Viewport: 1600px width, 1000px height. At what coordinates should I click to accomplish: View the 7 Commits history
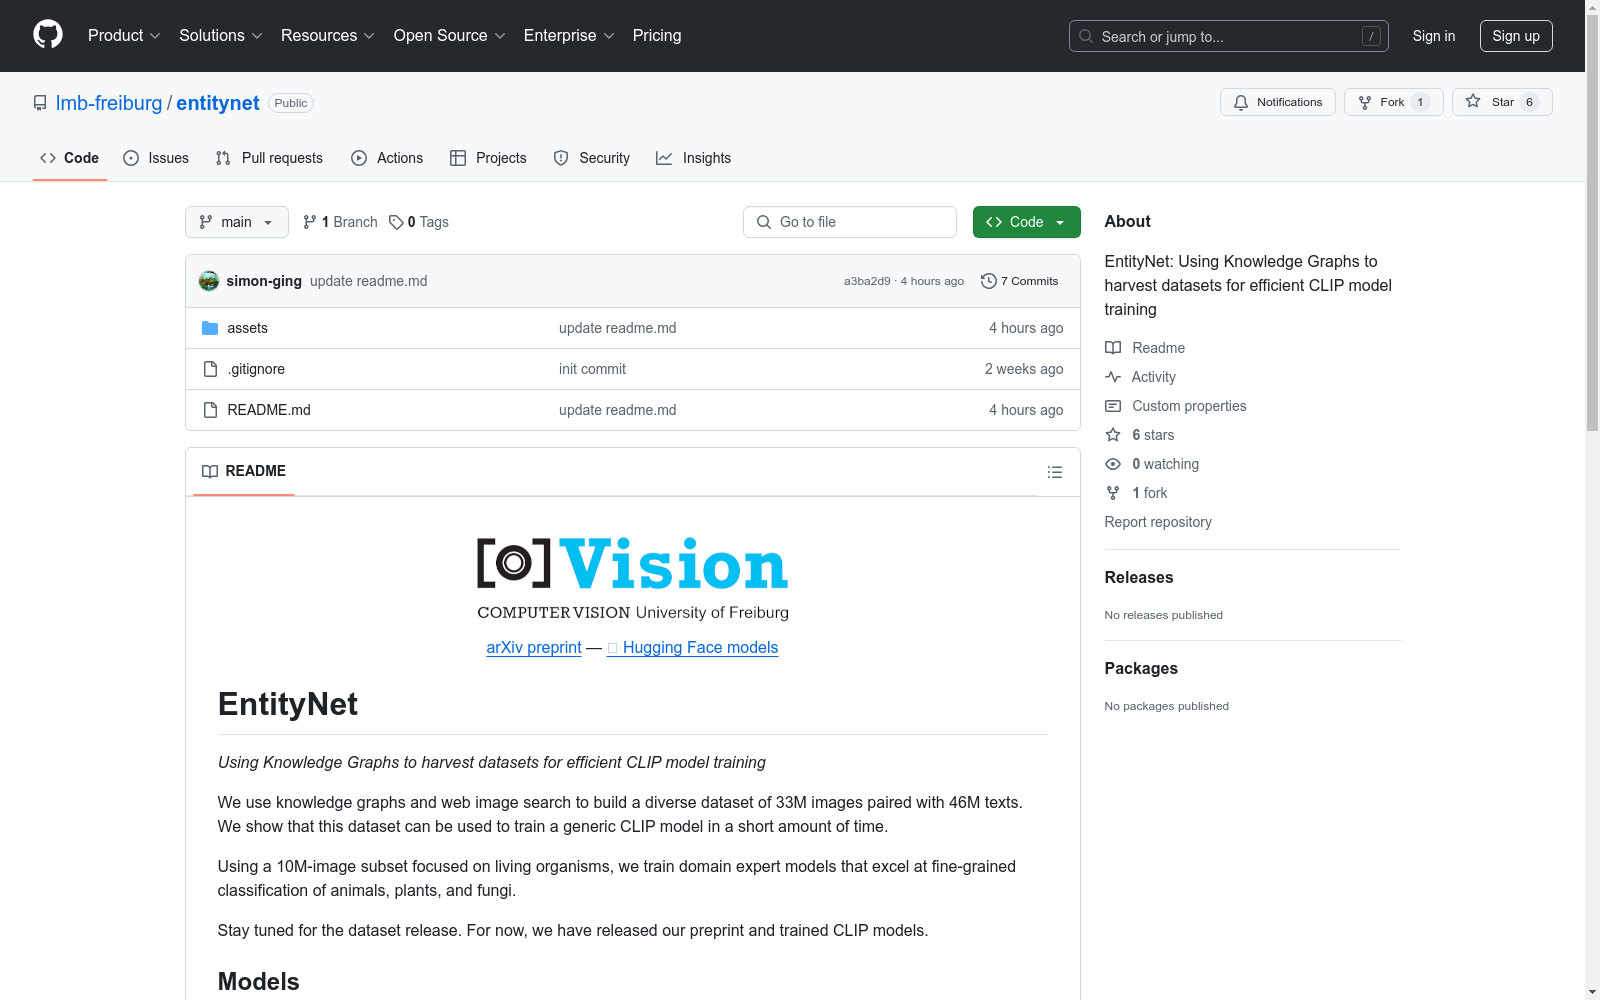[1020, 281]
